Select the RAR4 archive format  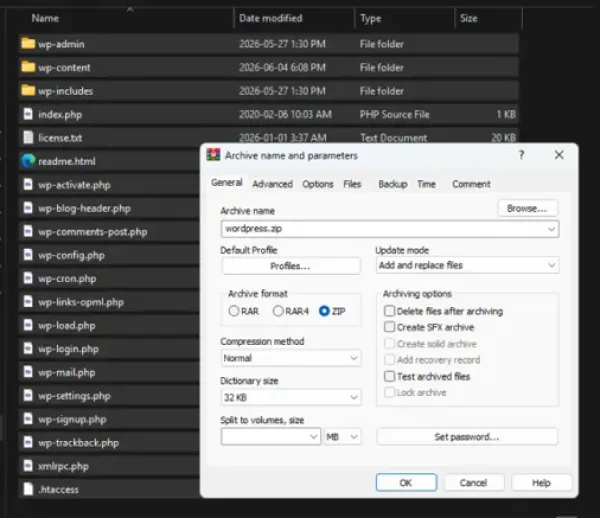coord(278,311)
